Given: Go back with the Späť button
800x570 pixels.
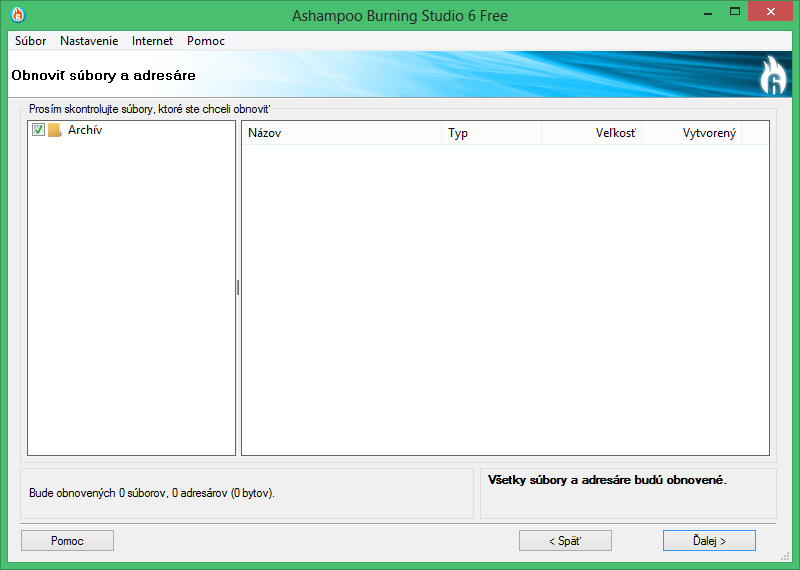Looking at the screenshot, I should click(565, 540).
